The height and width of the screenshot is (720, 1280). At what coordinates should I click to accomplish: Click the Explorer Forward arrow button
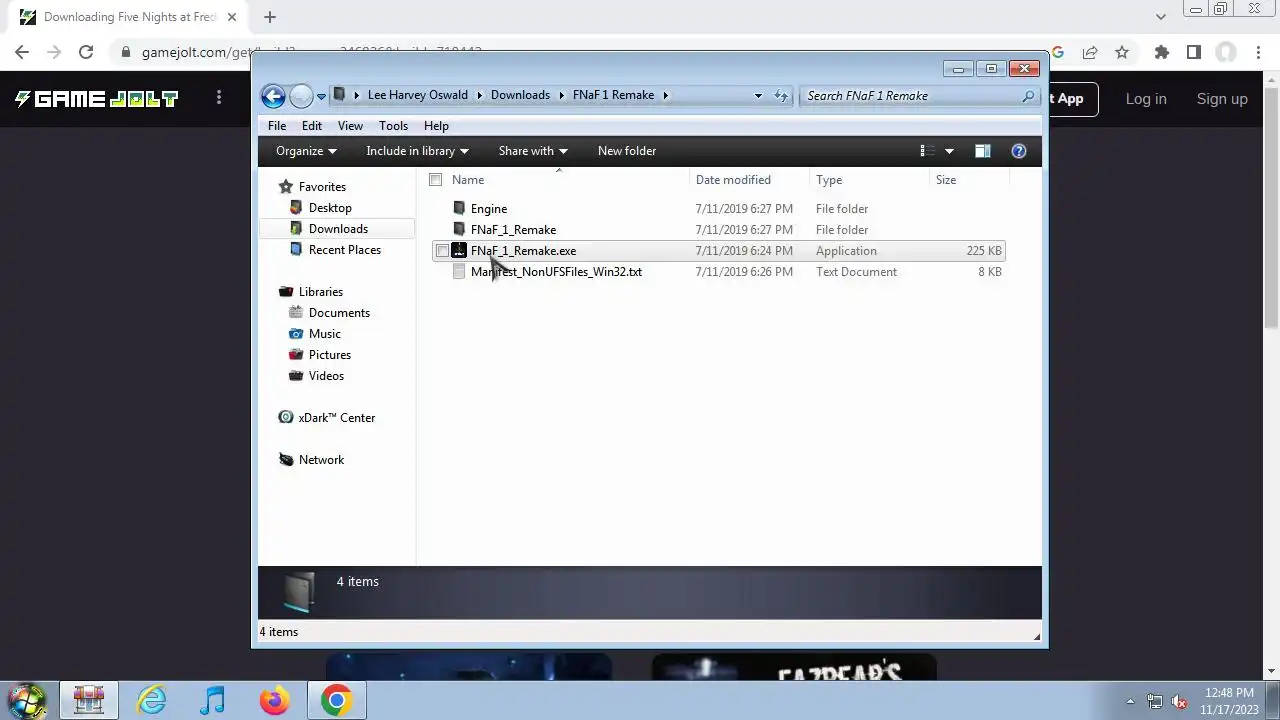tap(301, 96)
